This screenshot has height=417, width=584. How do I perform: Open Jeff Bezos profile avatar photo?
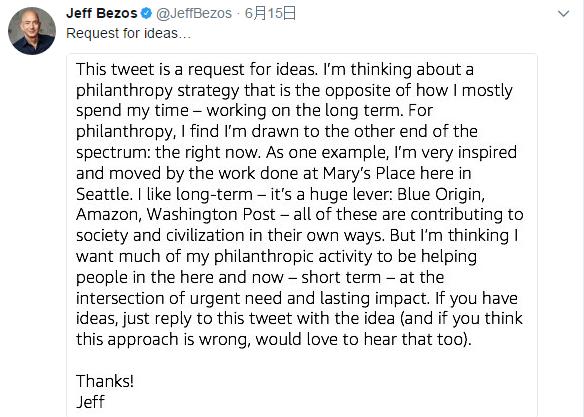[32, 31]
